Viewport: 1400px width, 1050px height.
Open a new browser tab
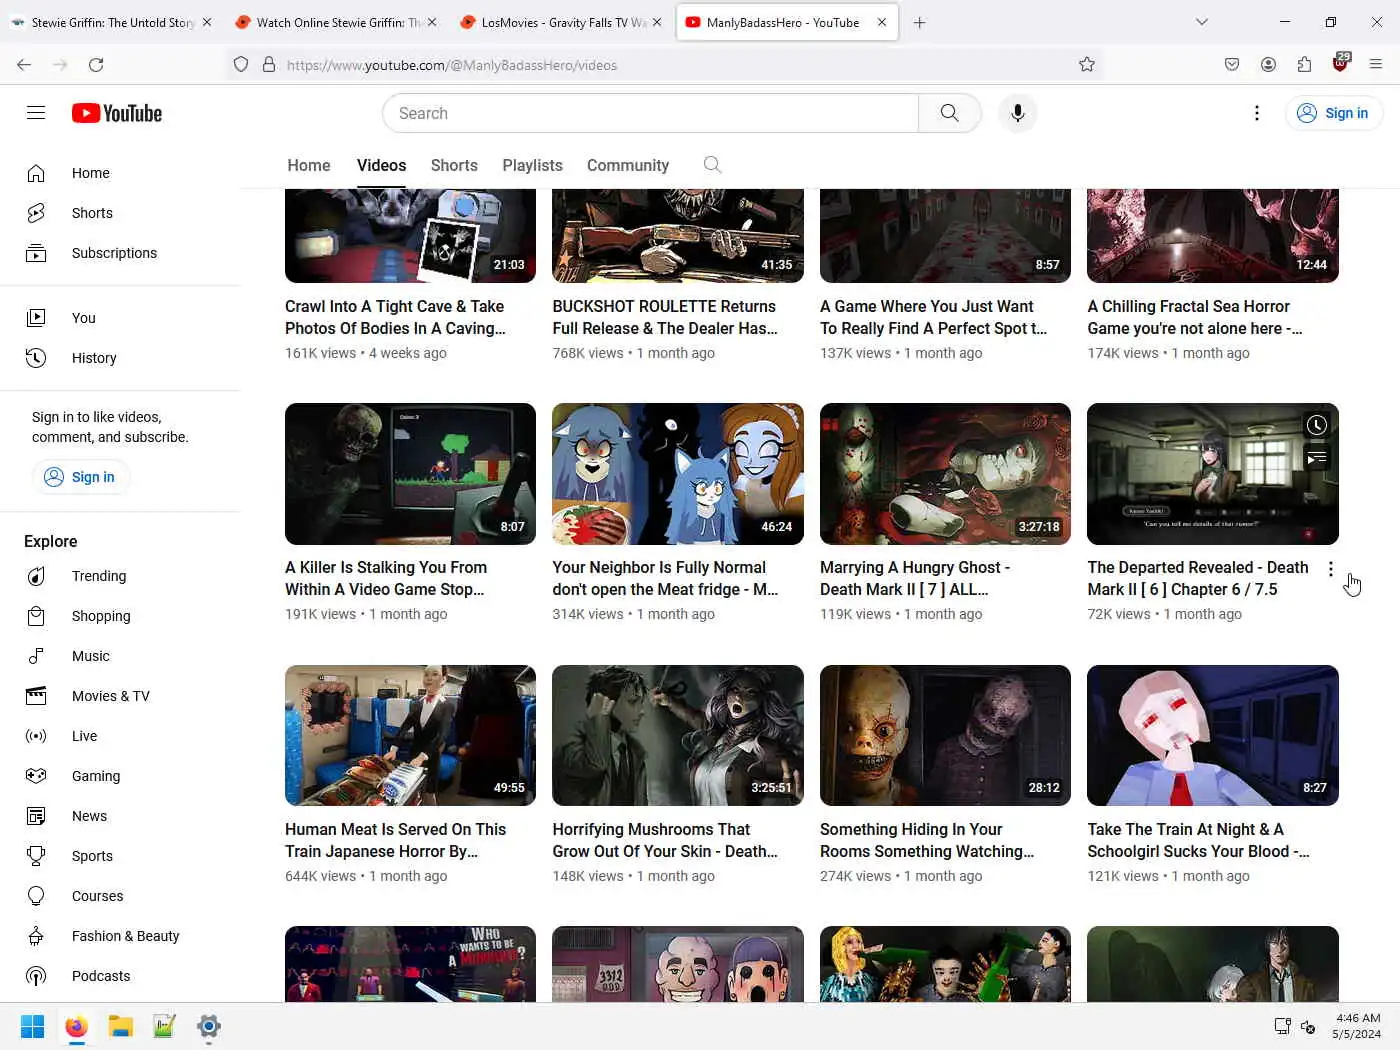click(919, 22)
